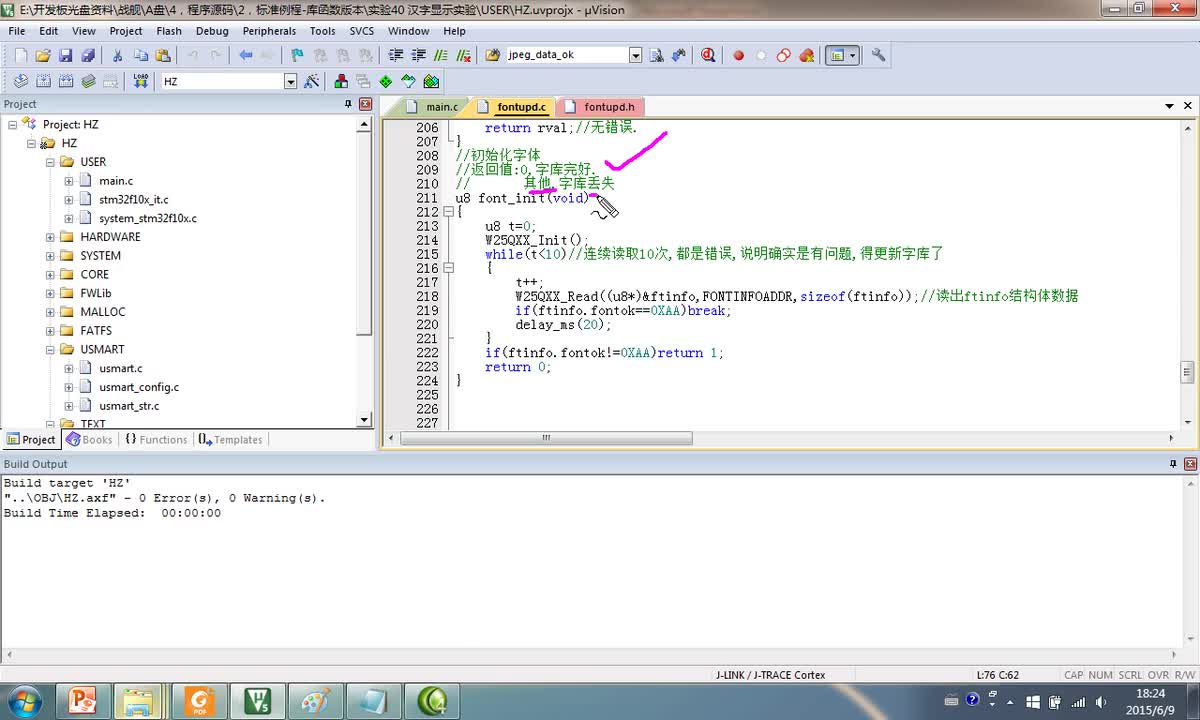
Task: Open Paint from the taskbar
Action: click(x=314, y=700)
